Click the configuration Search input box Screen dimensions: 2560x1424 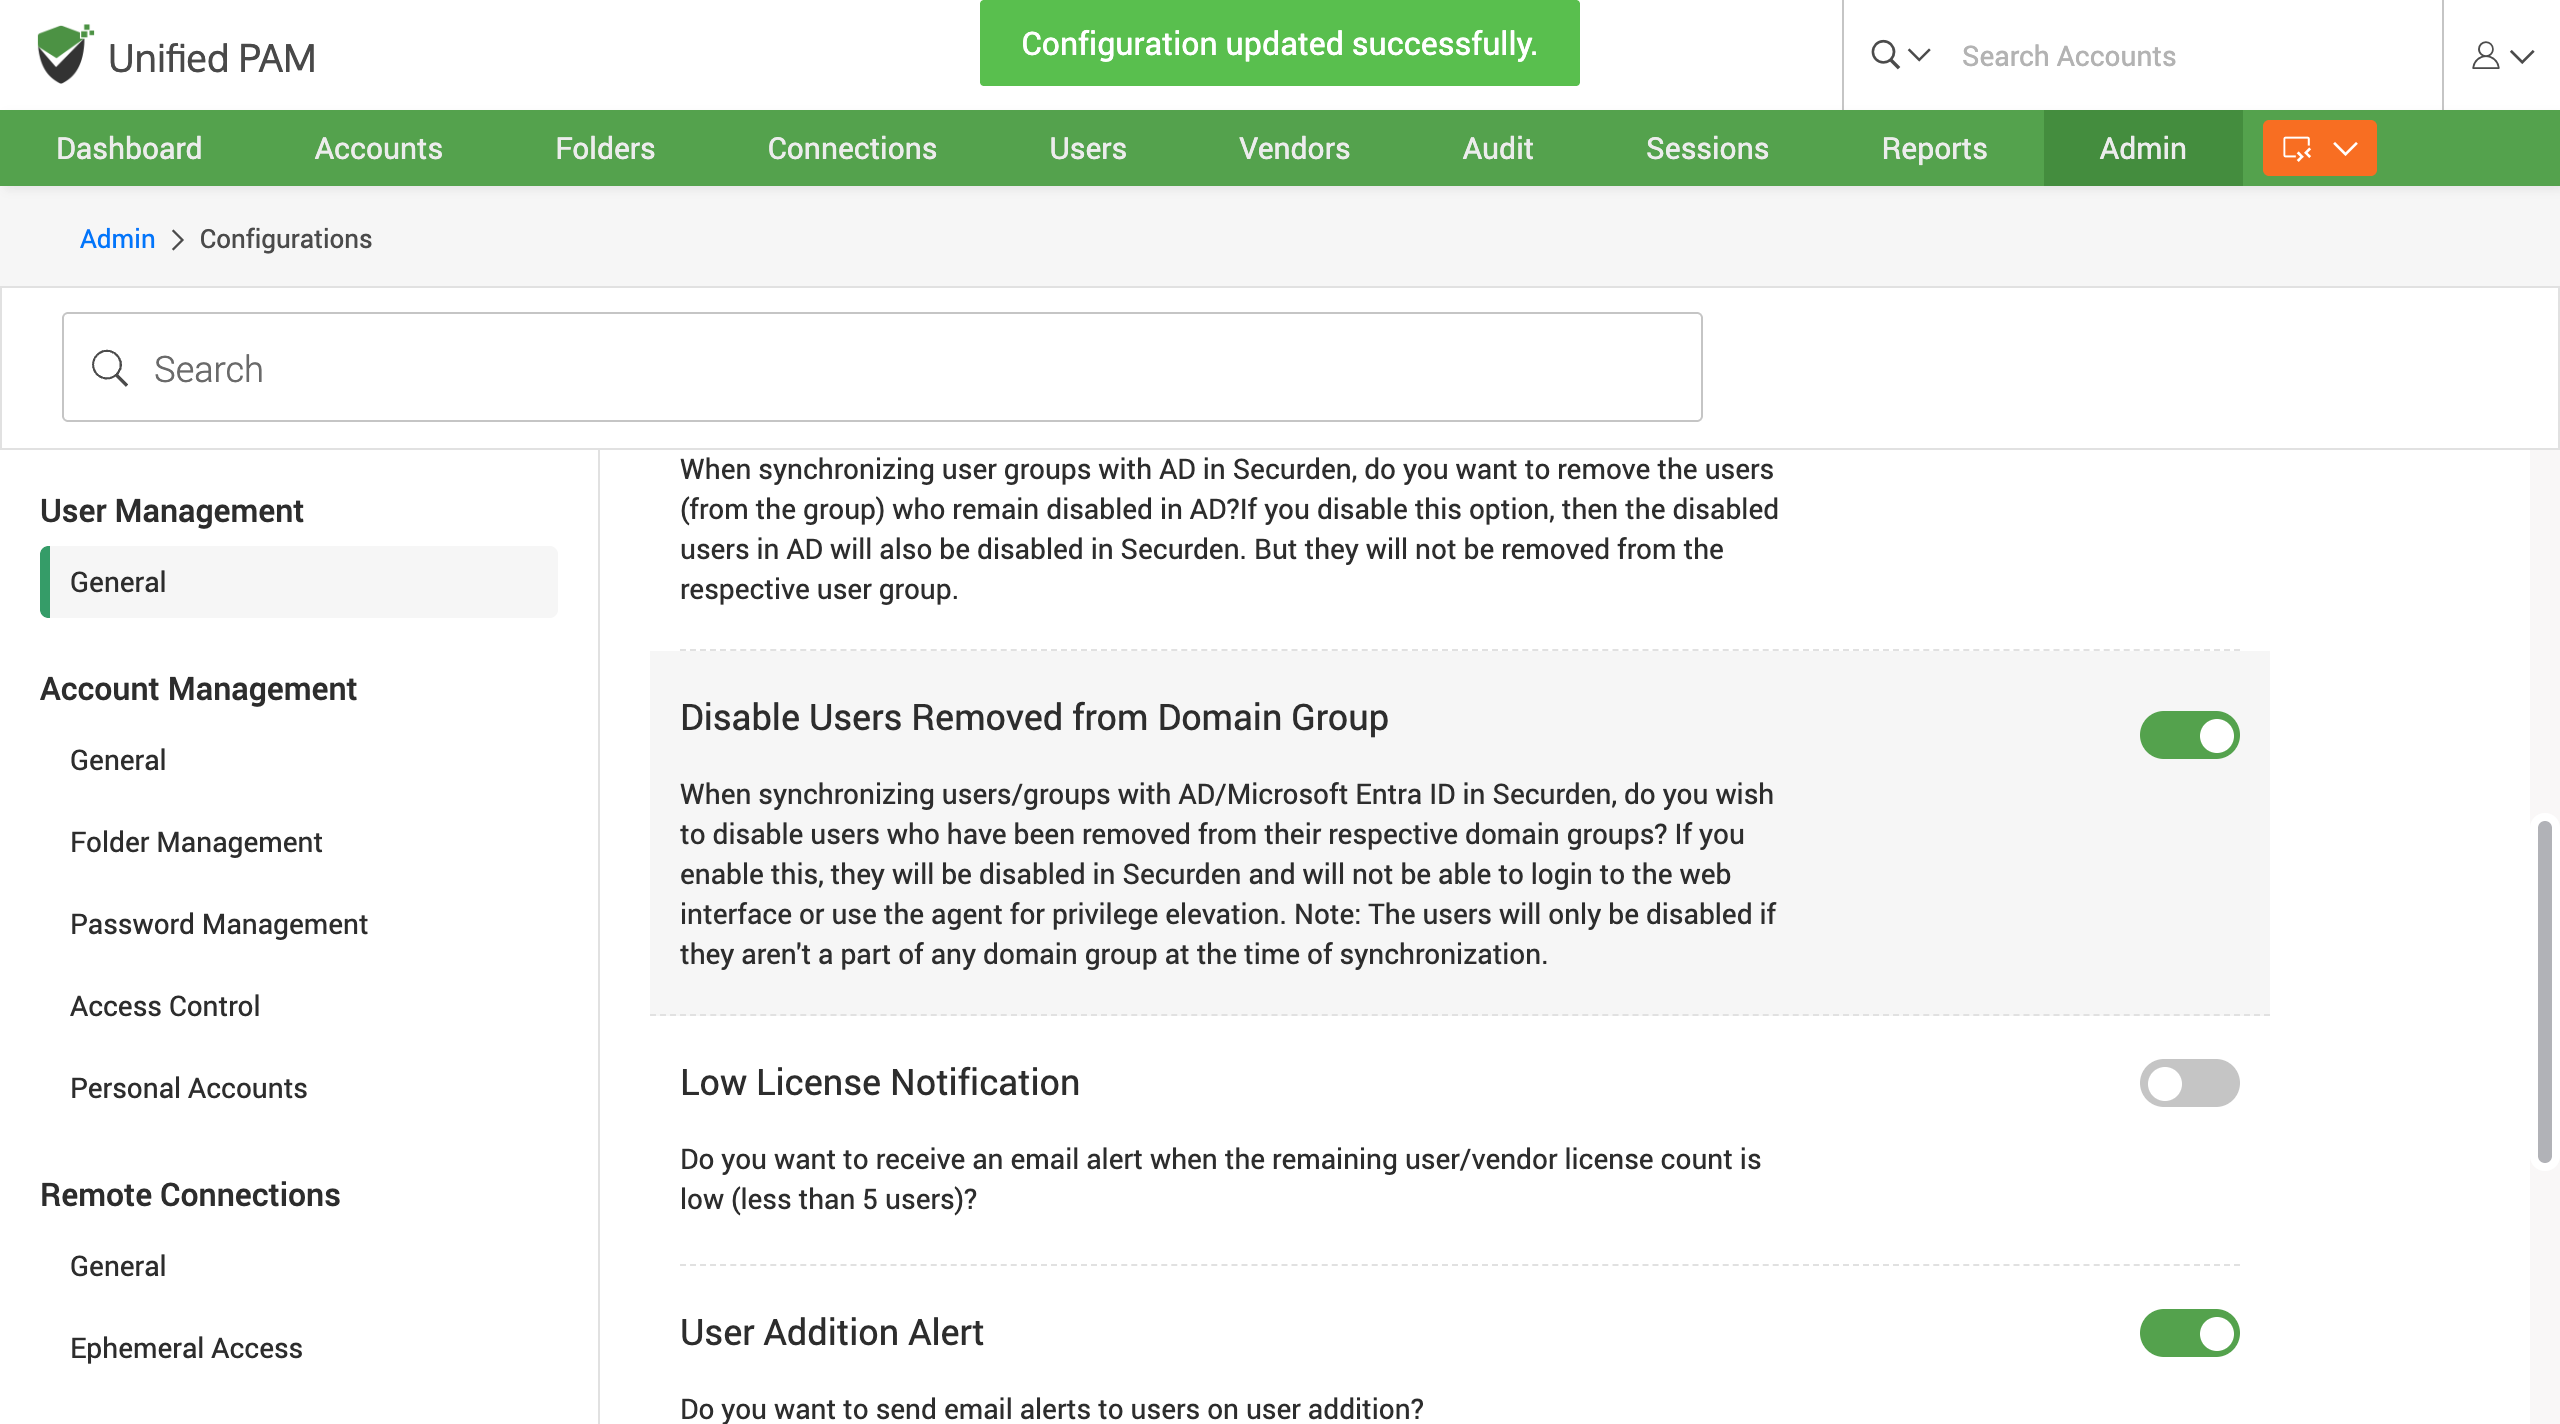pyautogui.click(x=882, y=367)
